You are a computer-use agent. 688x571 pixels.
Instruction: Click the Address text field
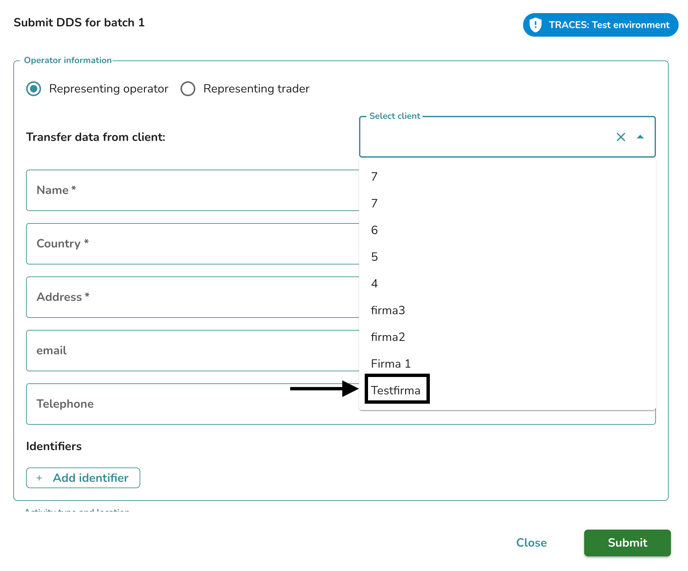[190, 297]
